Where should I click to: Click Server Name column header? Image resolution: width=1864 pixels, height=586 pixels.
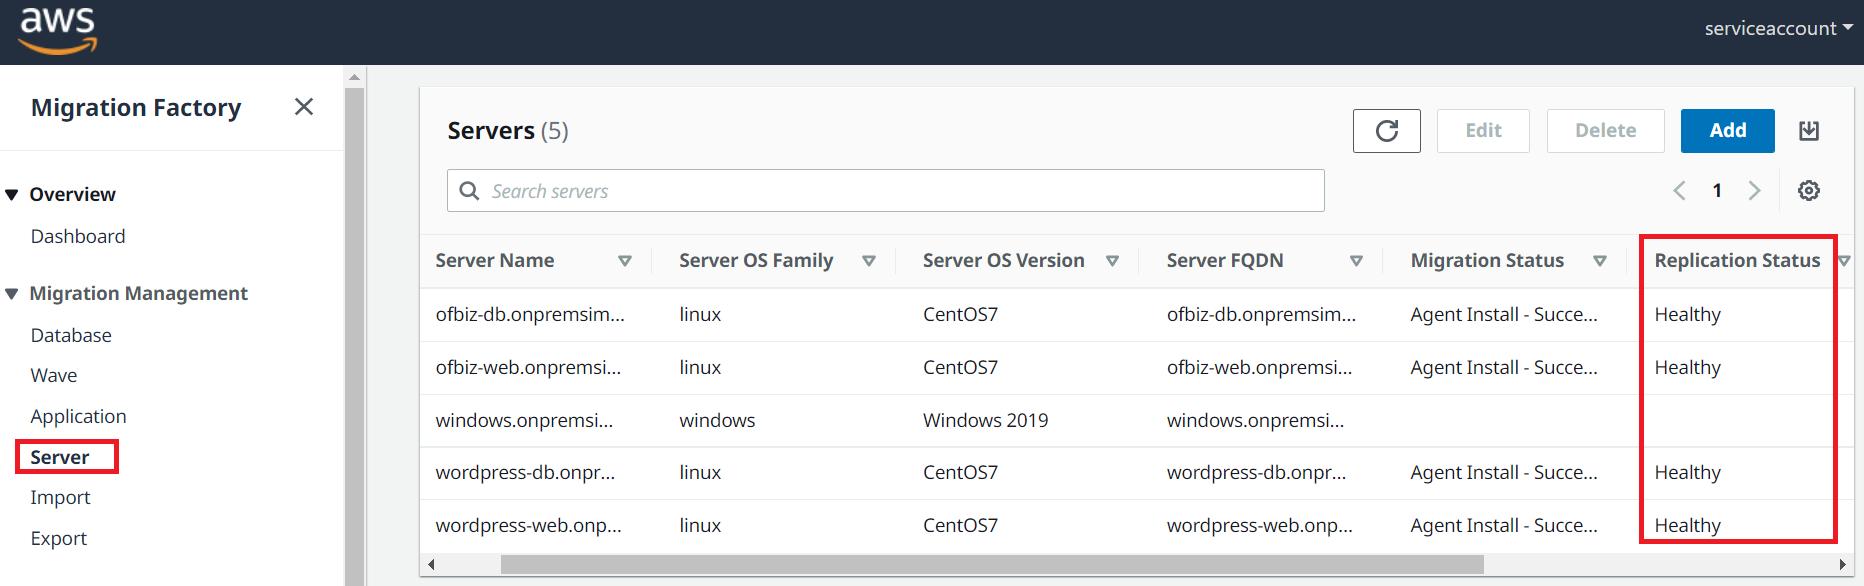point(494,260)
